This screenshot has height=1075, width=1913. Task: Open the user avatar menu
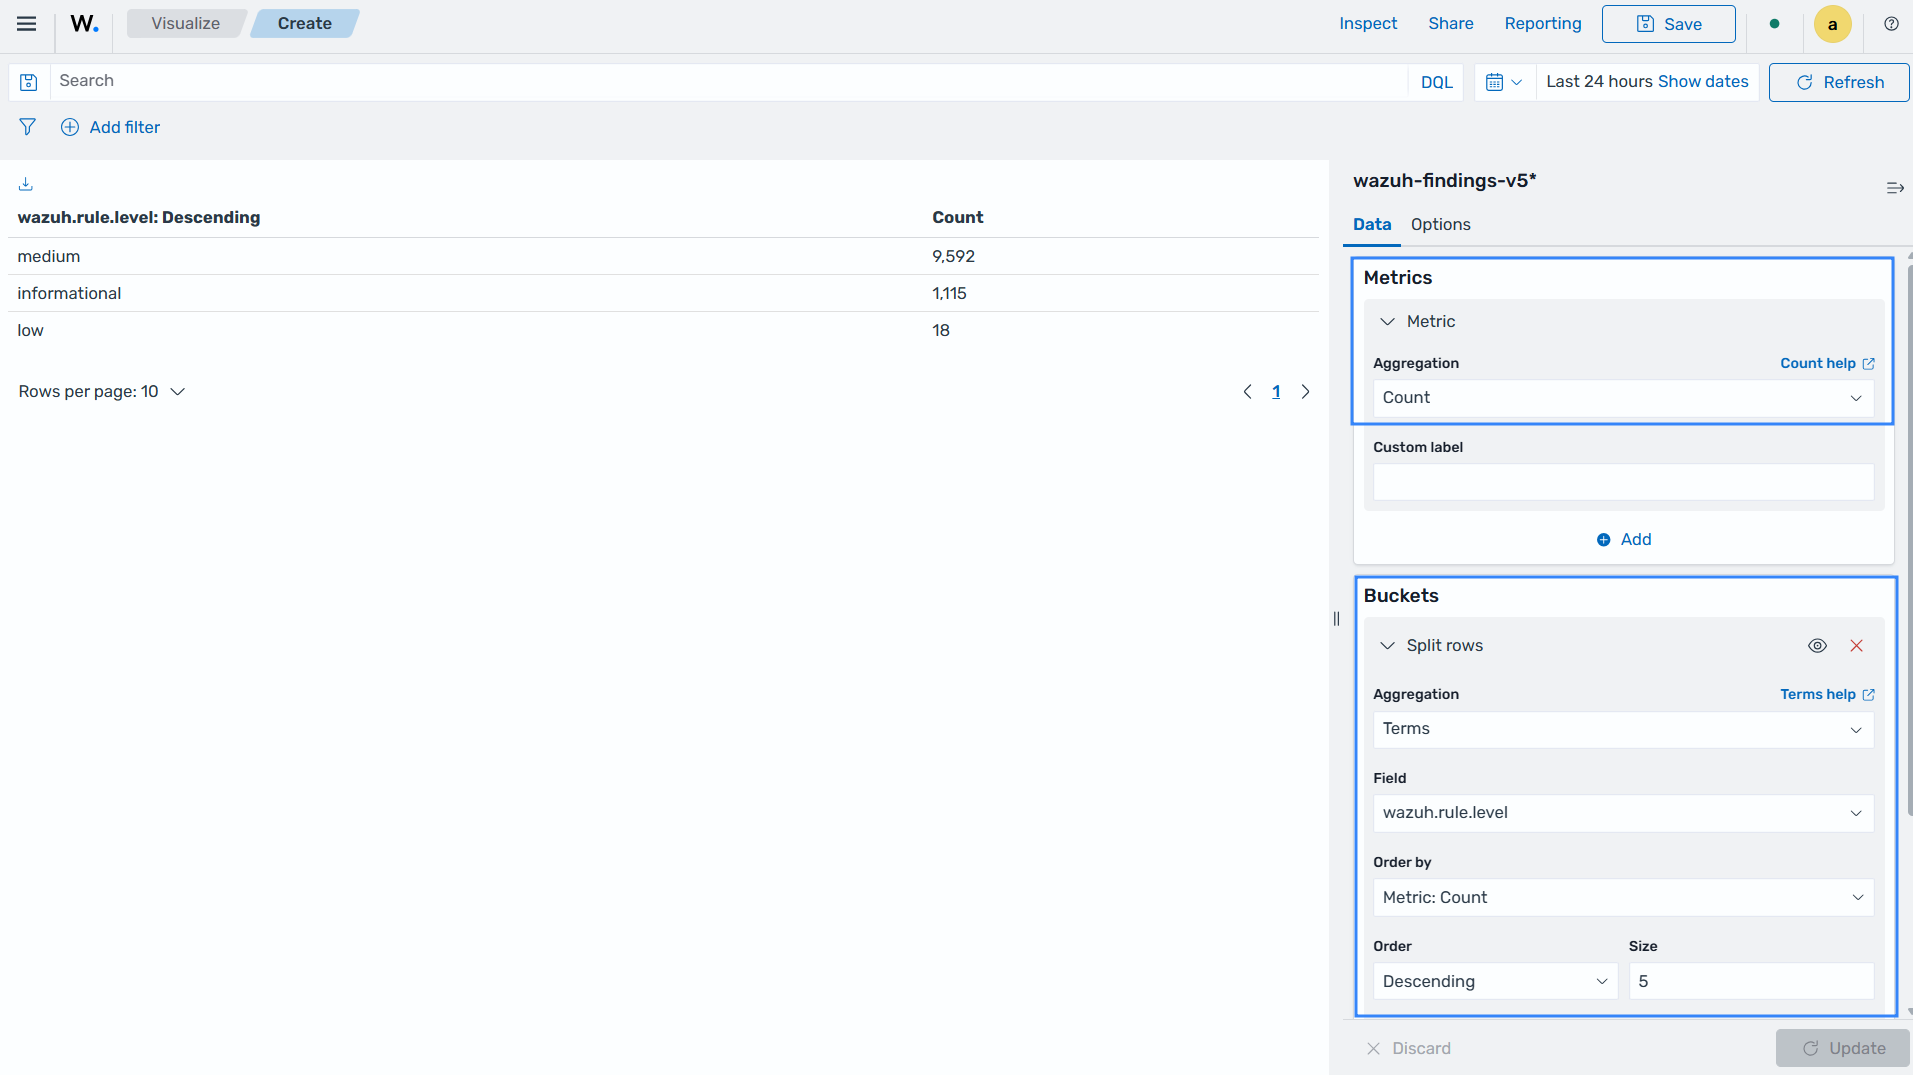1832,24
